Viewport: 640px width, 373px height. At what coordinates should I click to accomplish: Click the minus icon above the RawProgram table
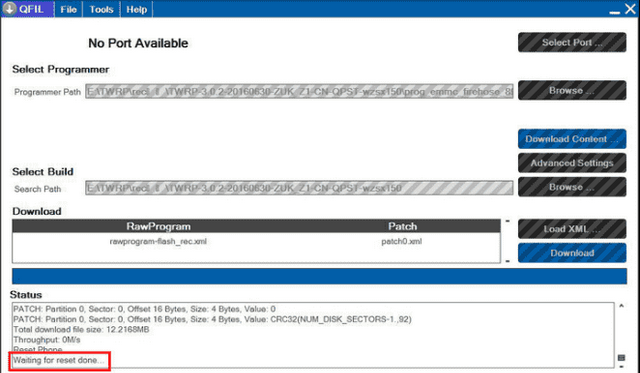[508, 221]
